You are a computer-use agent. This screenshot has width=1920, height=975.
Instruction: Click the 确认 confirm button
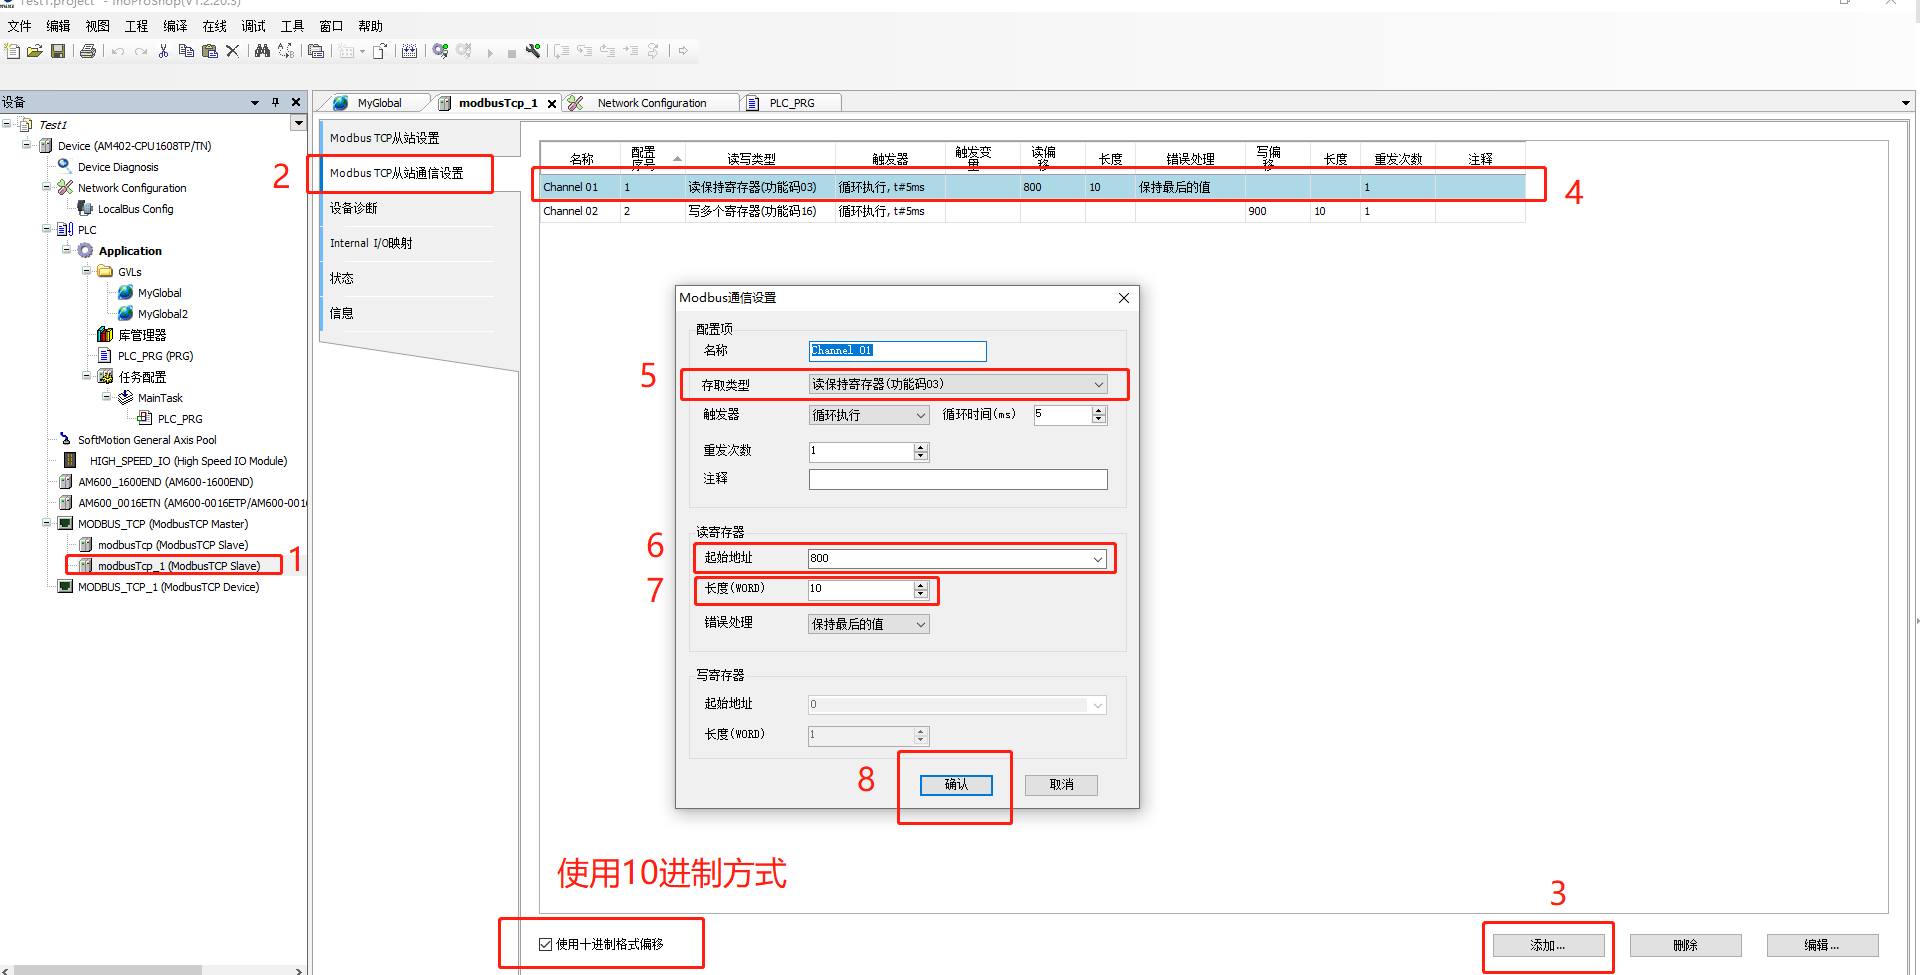pyautogui.click(x=956, y=785)
